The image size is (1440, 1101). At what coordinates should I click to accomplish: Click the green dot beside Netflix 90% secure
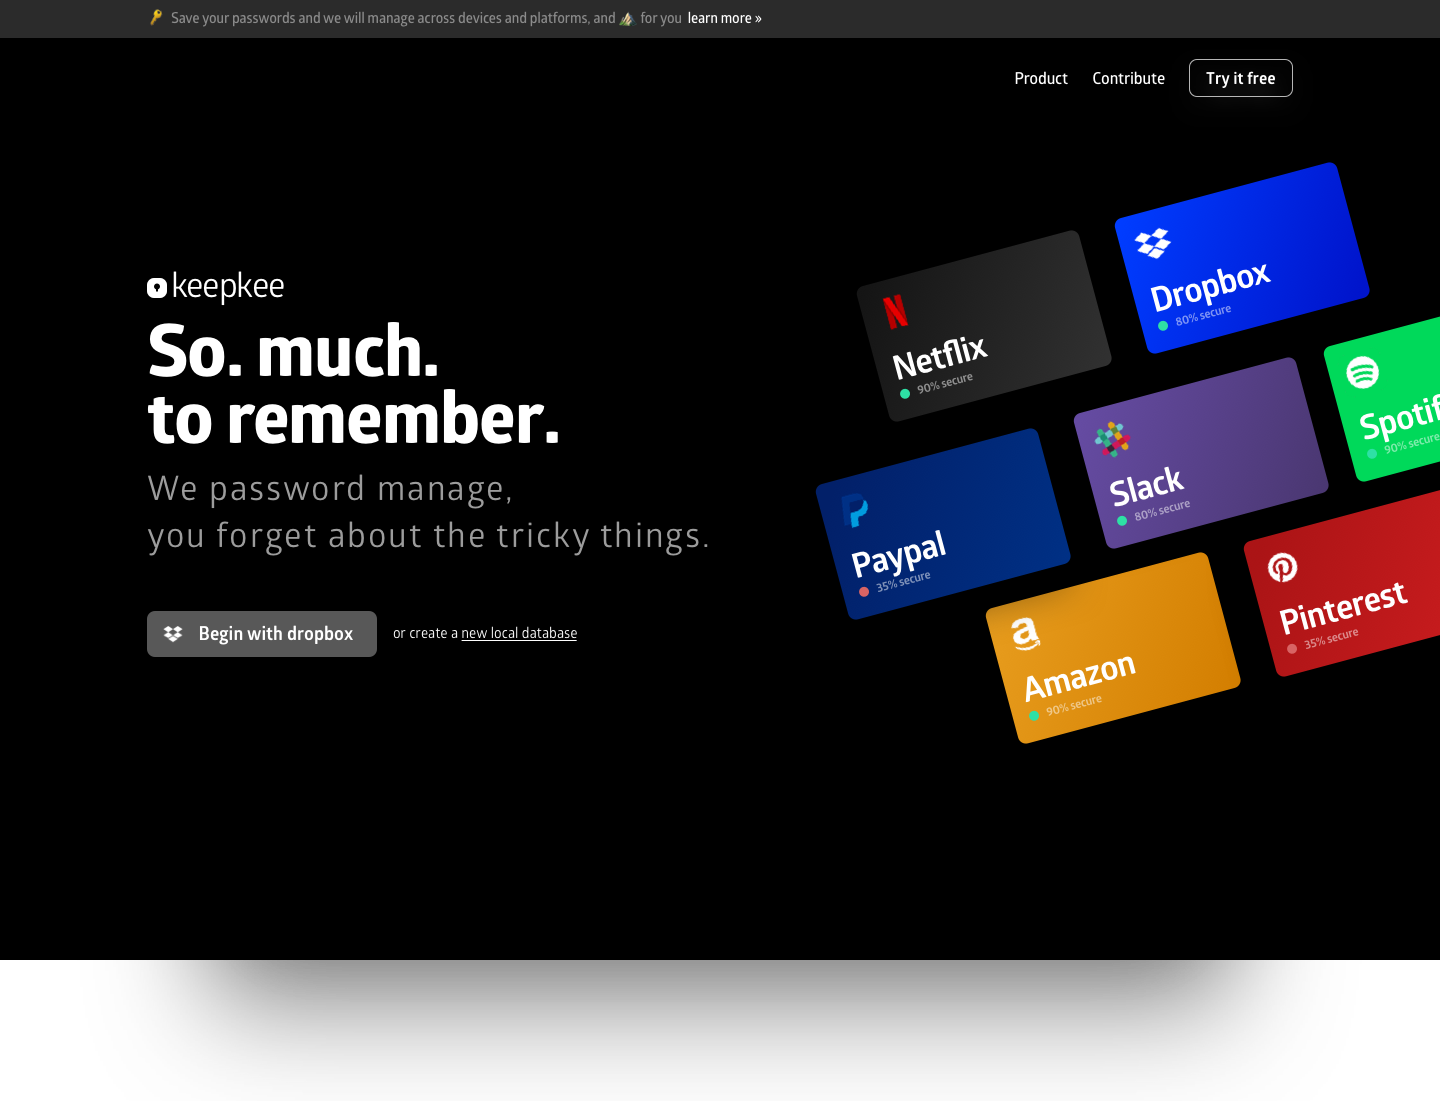coord(905,393)
